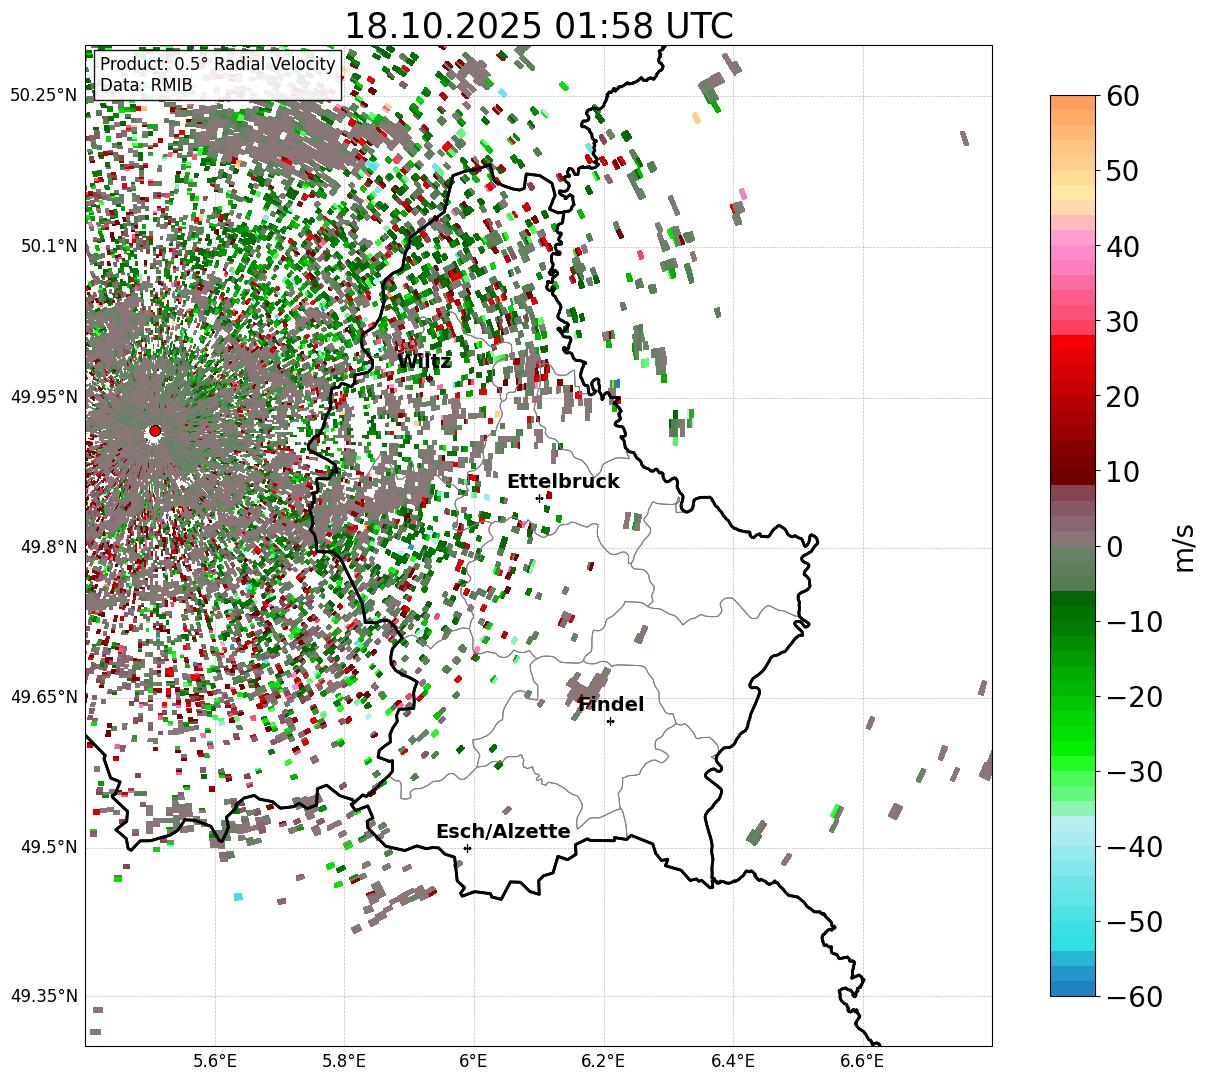Click the 49.8°N latitude label
The width and height of the screenshot is (1207, 1081).
point(48,547)
